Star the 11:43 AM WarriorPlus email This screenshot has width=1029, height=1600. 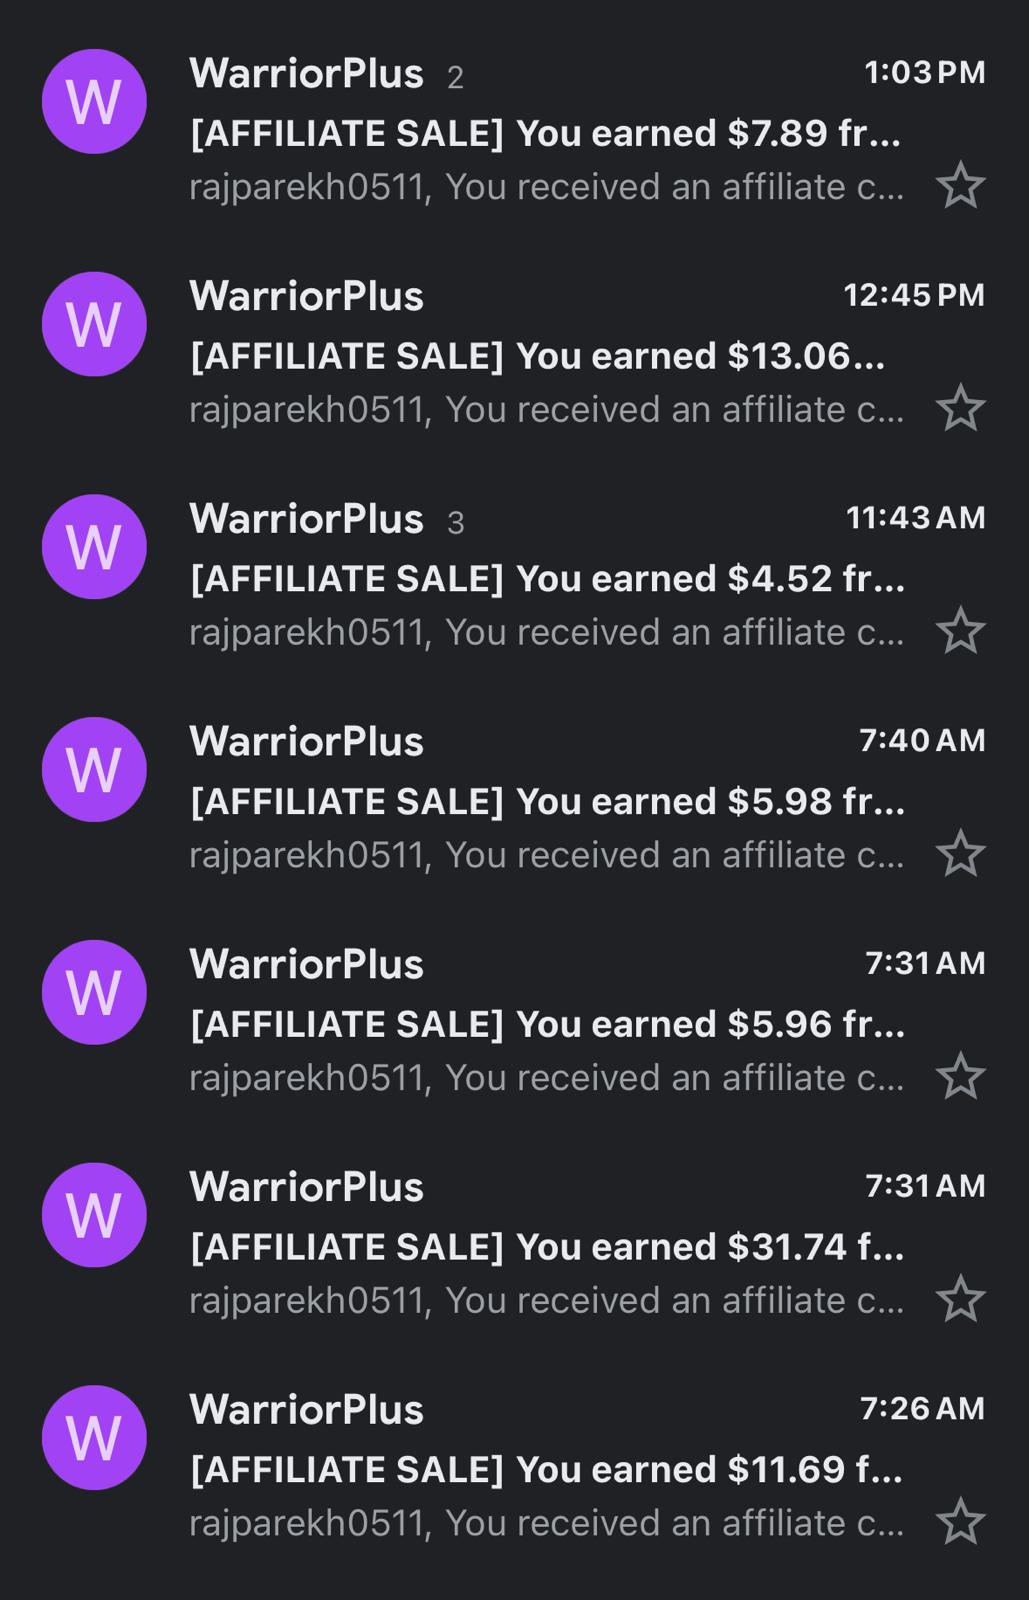coord(960,631)
